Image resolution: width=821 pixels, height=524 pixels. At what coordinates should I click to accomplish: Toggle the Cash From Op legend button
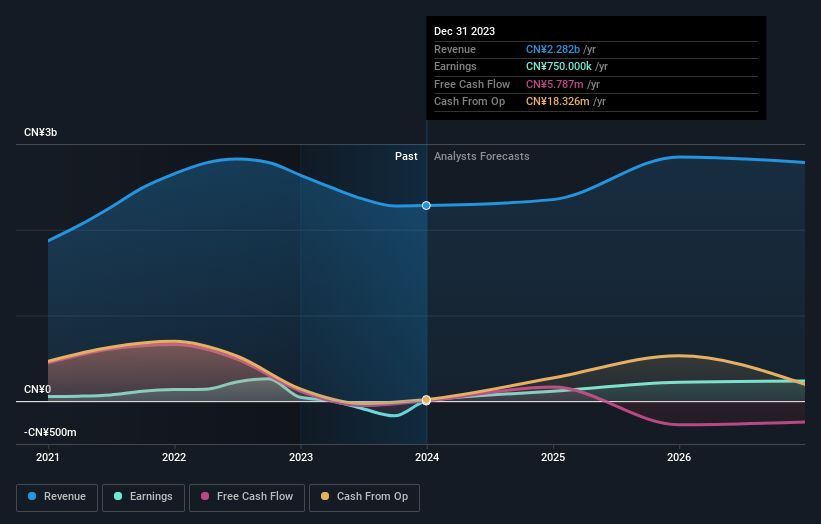coord(364,497)
